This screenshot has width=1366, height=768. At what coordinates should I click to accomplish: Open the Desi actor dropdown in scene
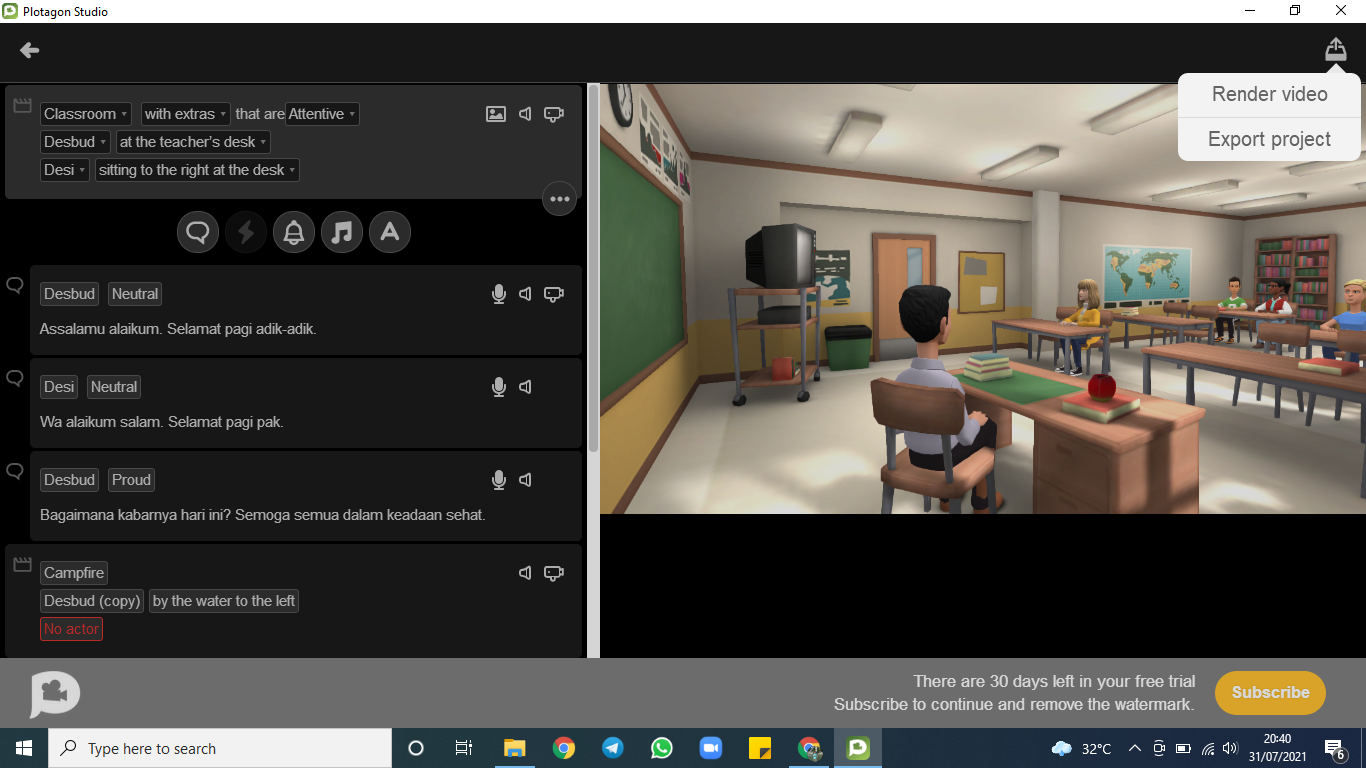(65, 170)
